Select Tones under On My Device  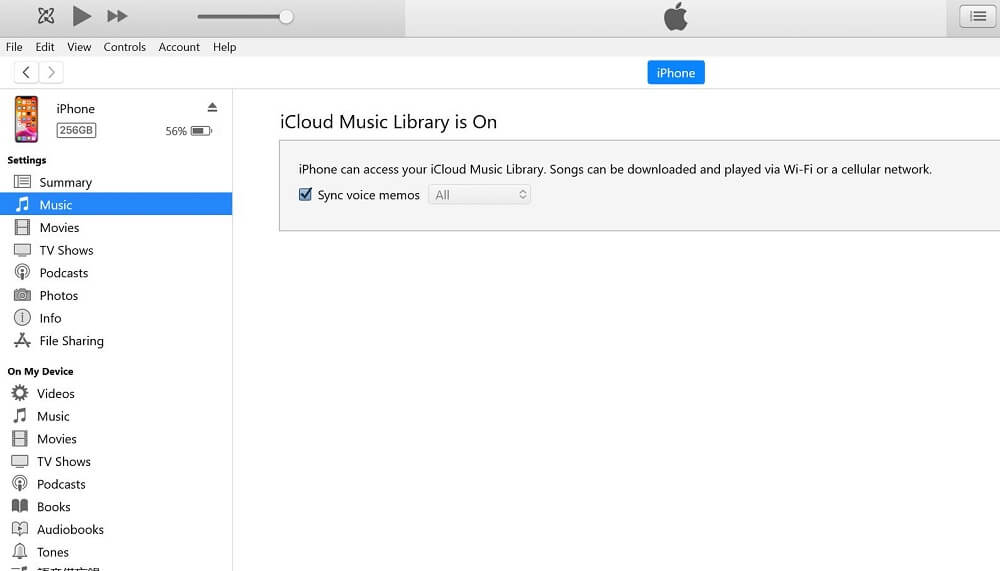tap(53, 552)
